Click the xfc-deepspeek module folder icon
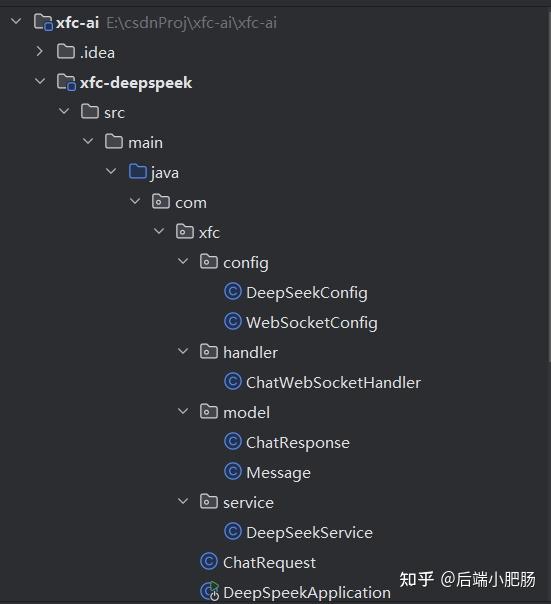The height and width of the screenshot is (604, 551). (66, 82)
